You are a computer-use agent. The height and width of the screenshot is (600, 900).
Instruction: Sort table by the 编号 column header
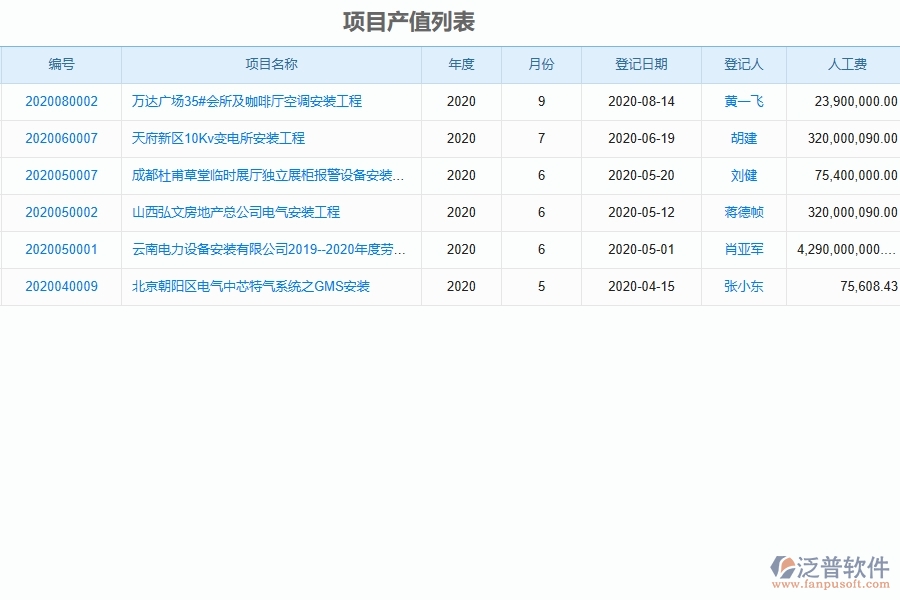coord(61,64)
